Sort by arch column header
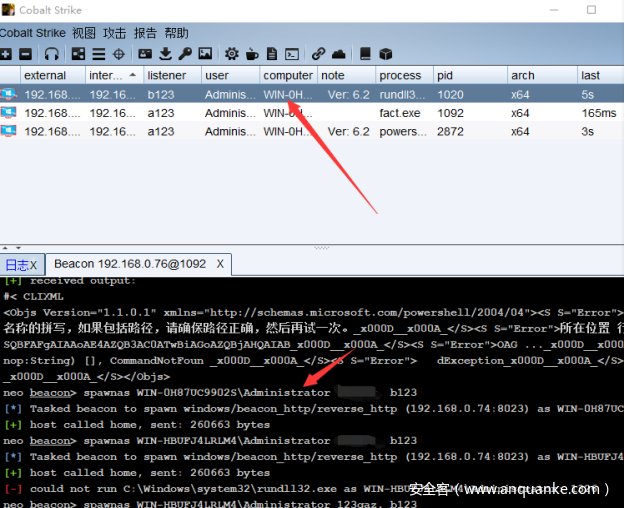 click(x=542, y=75)
